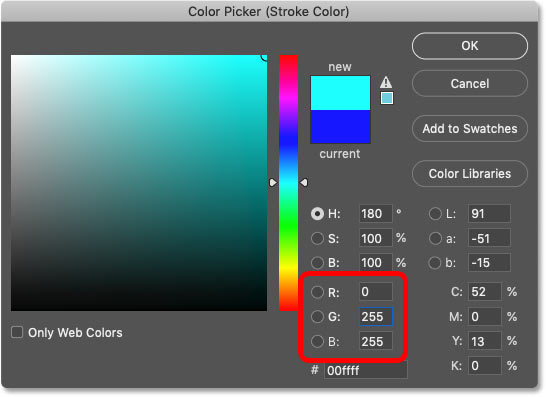Select the S saturation radio button
The width and height of the screenshot is (546, 397).
pyautogui.click(x=317, y=239)
